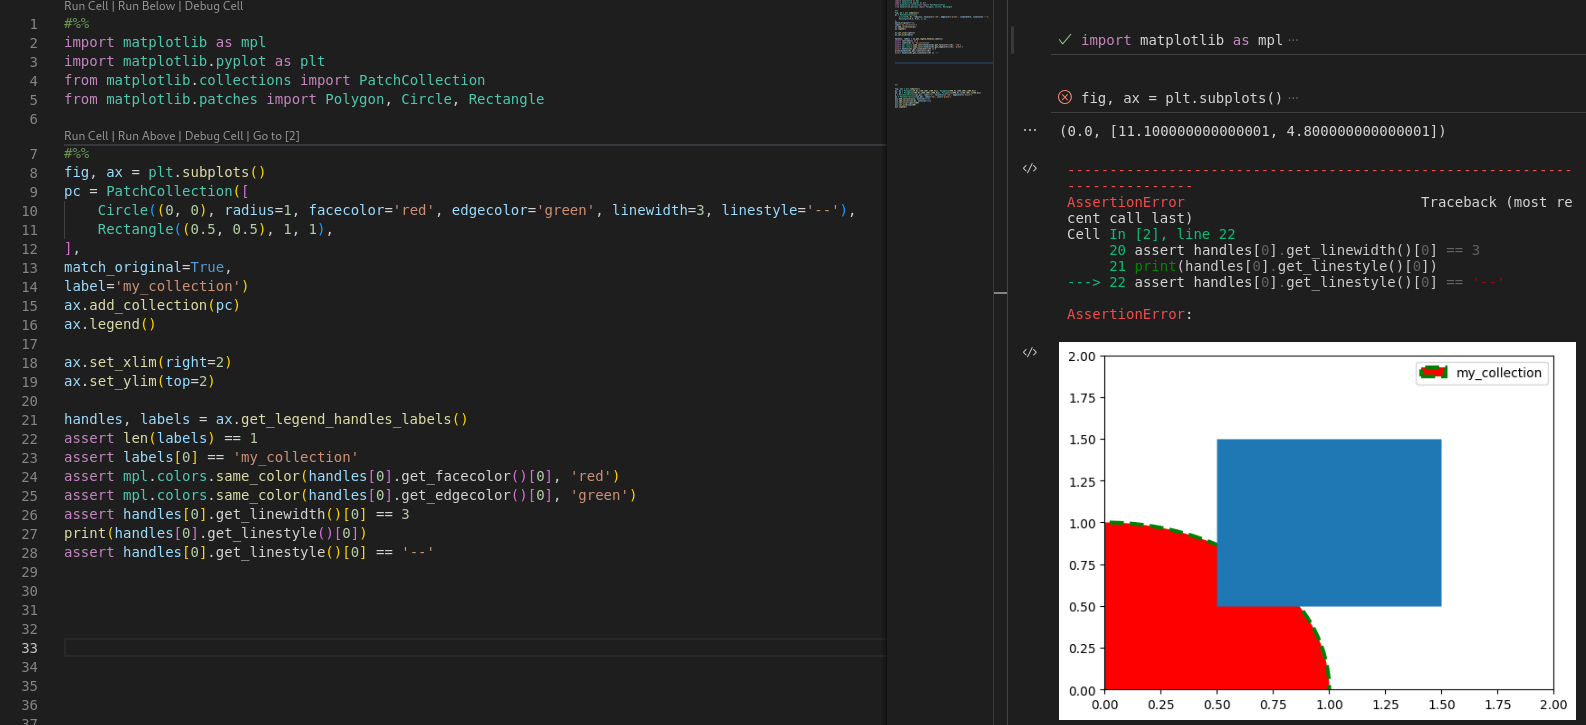Image resolution: width=1586 pixels, height=725 pixels.
Task: Click the 'my_collection' string on line 23
Action: [x=295, y=457]
